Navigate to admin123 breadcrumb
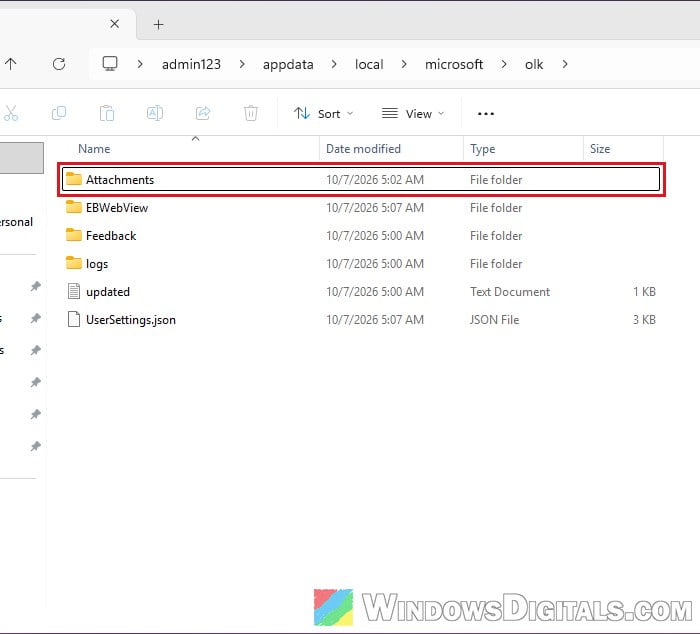The width and height of the screenshot is (700, 634). click(192, 64)
